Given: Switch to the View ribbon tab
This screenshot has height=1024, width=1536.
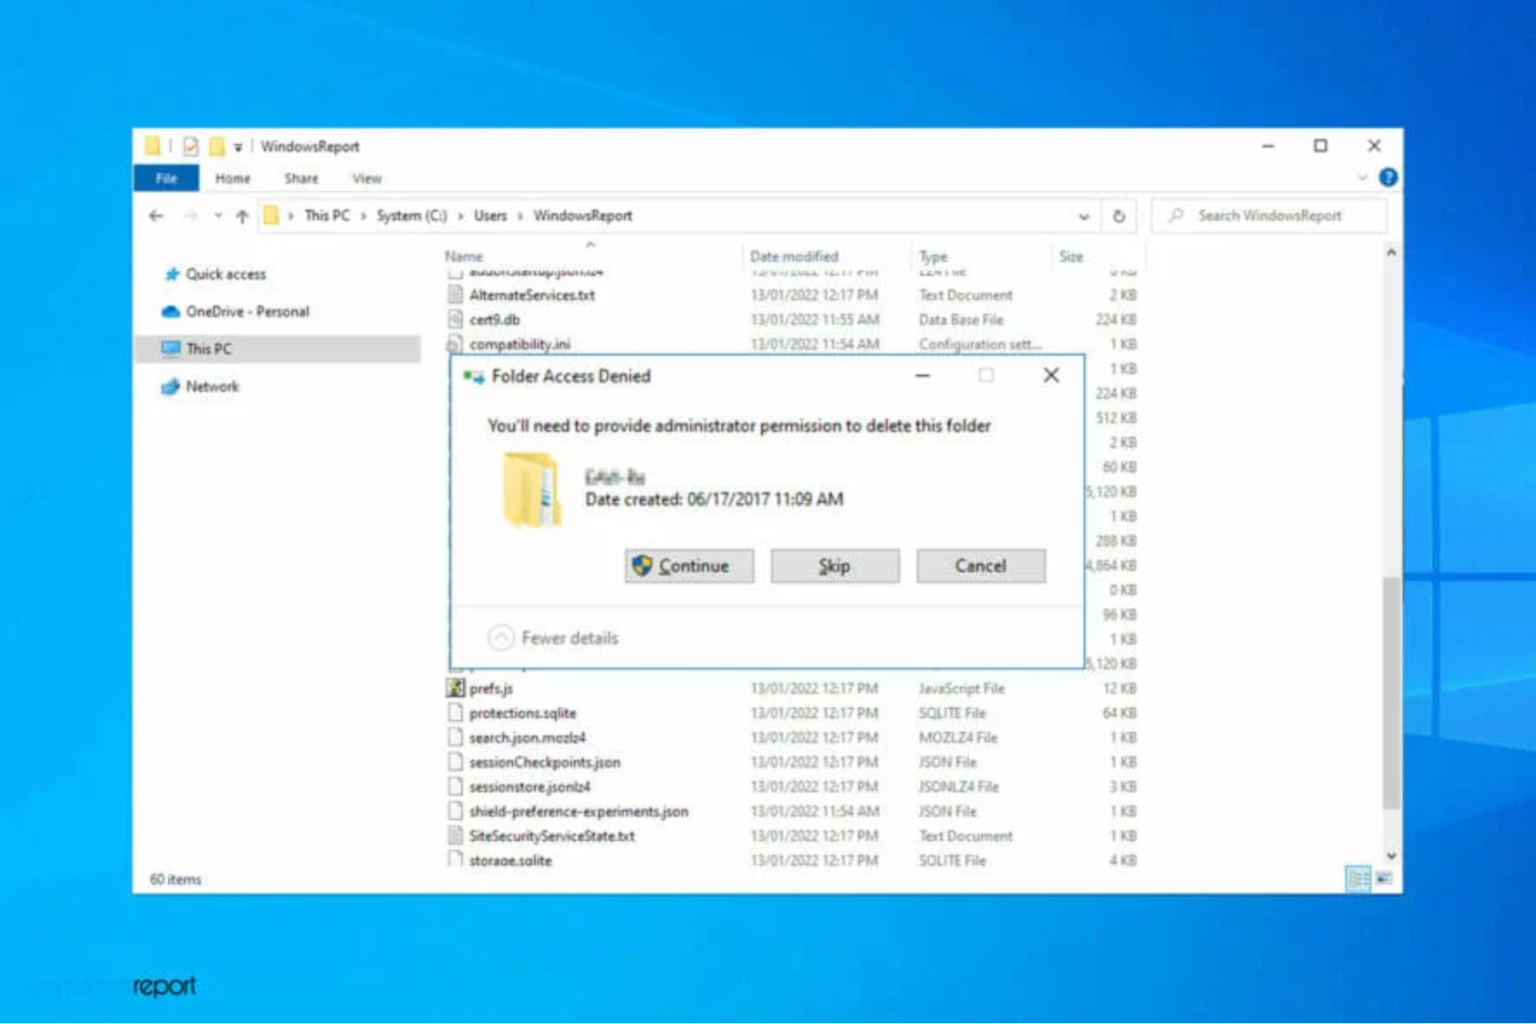Looking at the screenshot, I should click(366, 178).
